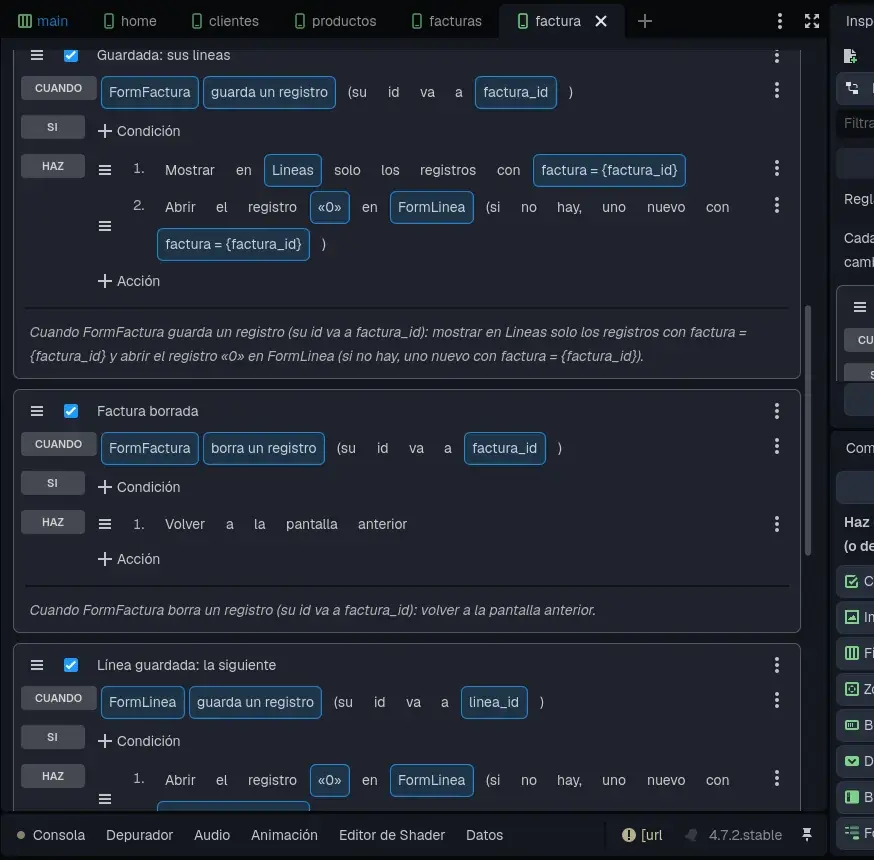
Task: Open options for the 'borra un registro' trigger row
Action: pos(776,446)
